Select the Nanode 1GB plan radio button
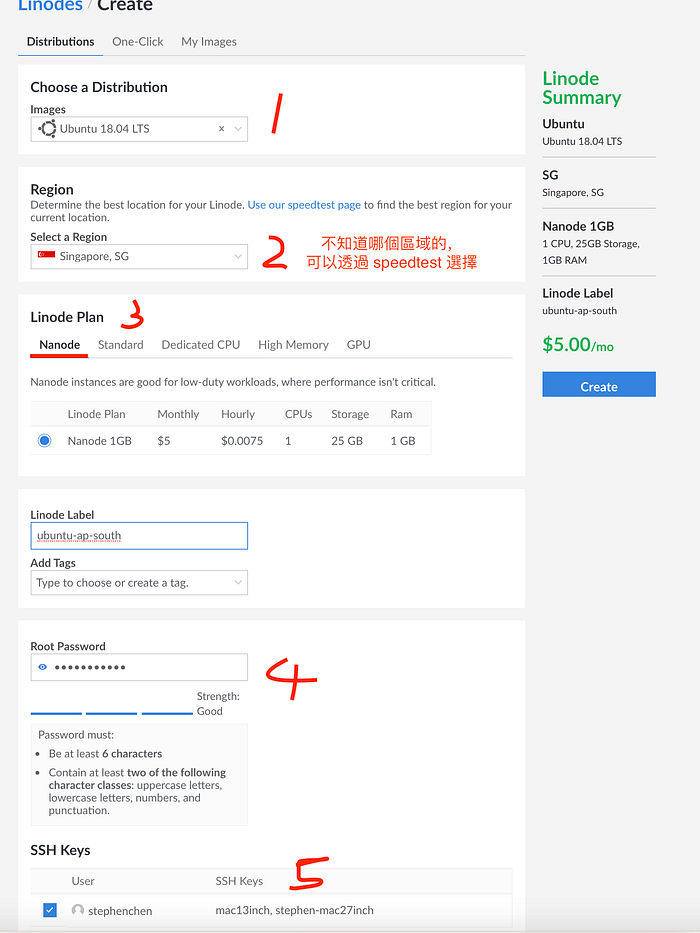The height and width of the screenshot is (933, 700). click(44, 440)
